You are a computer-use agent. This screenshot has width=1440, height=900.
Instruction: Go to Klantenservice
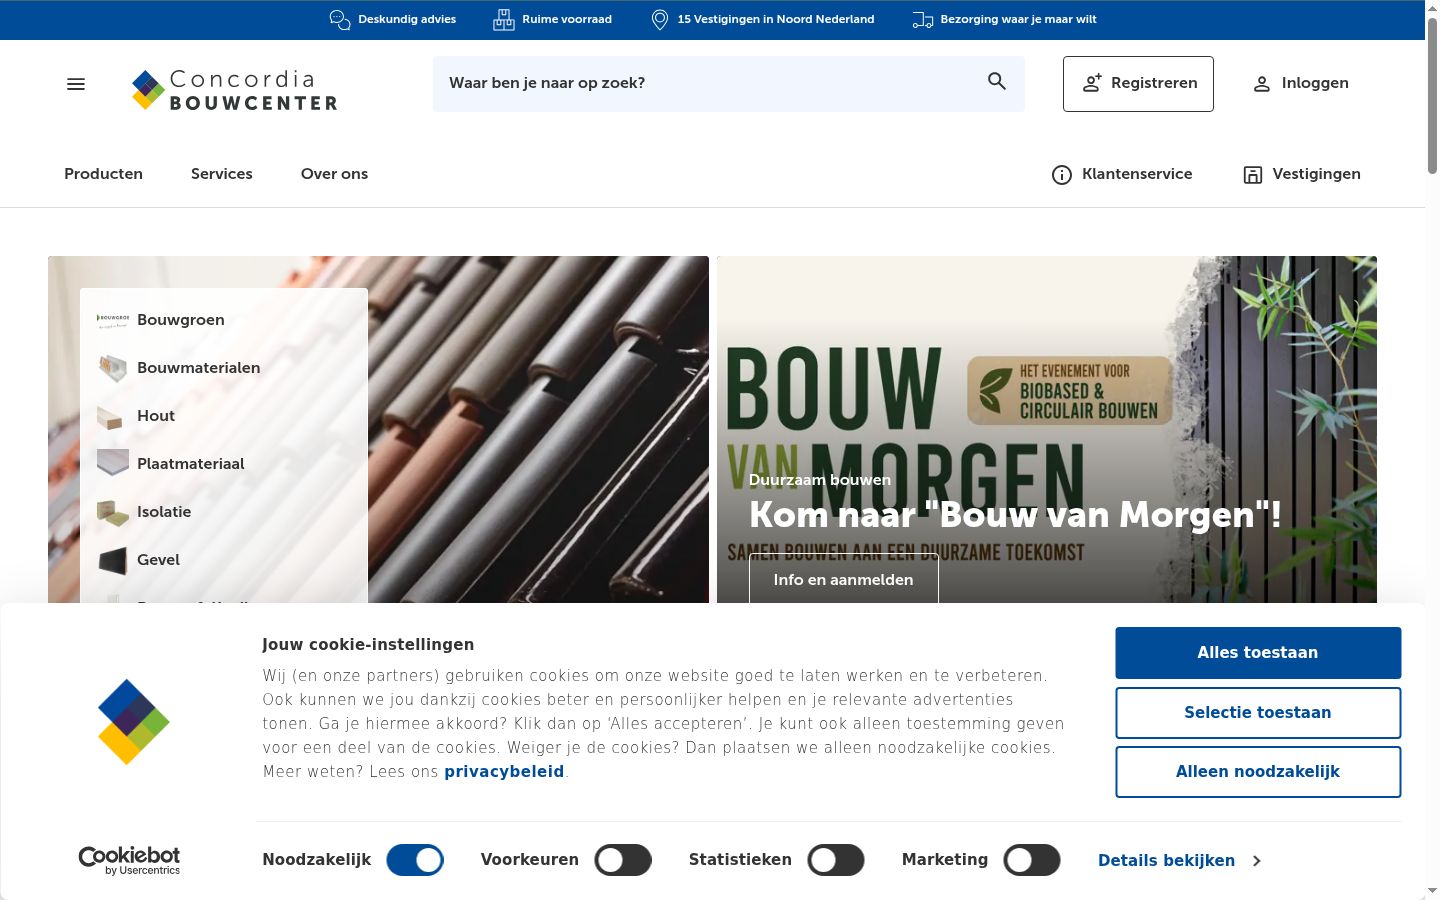click(x=1122, y=174)
